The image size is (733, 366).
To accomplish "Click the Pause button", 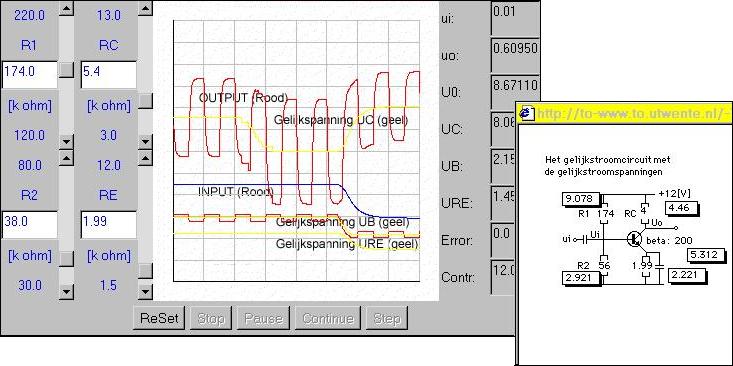I will tap(264, 318).
